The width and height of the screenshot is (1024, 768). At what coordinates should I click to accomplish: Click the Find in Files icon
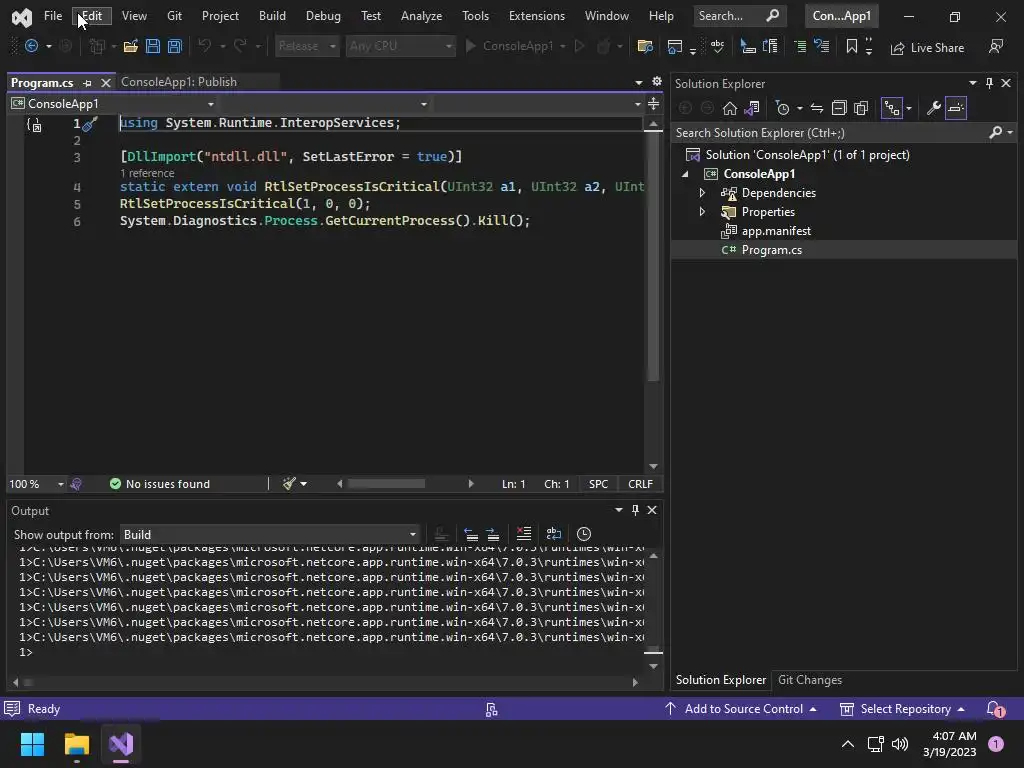click(645, 46)
